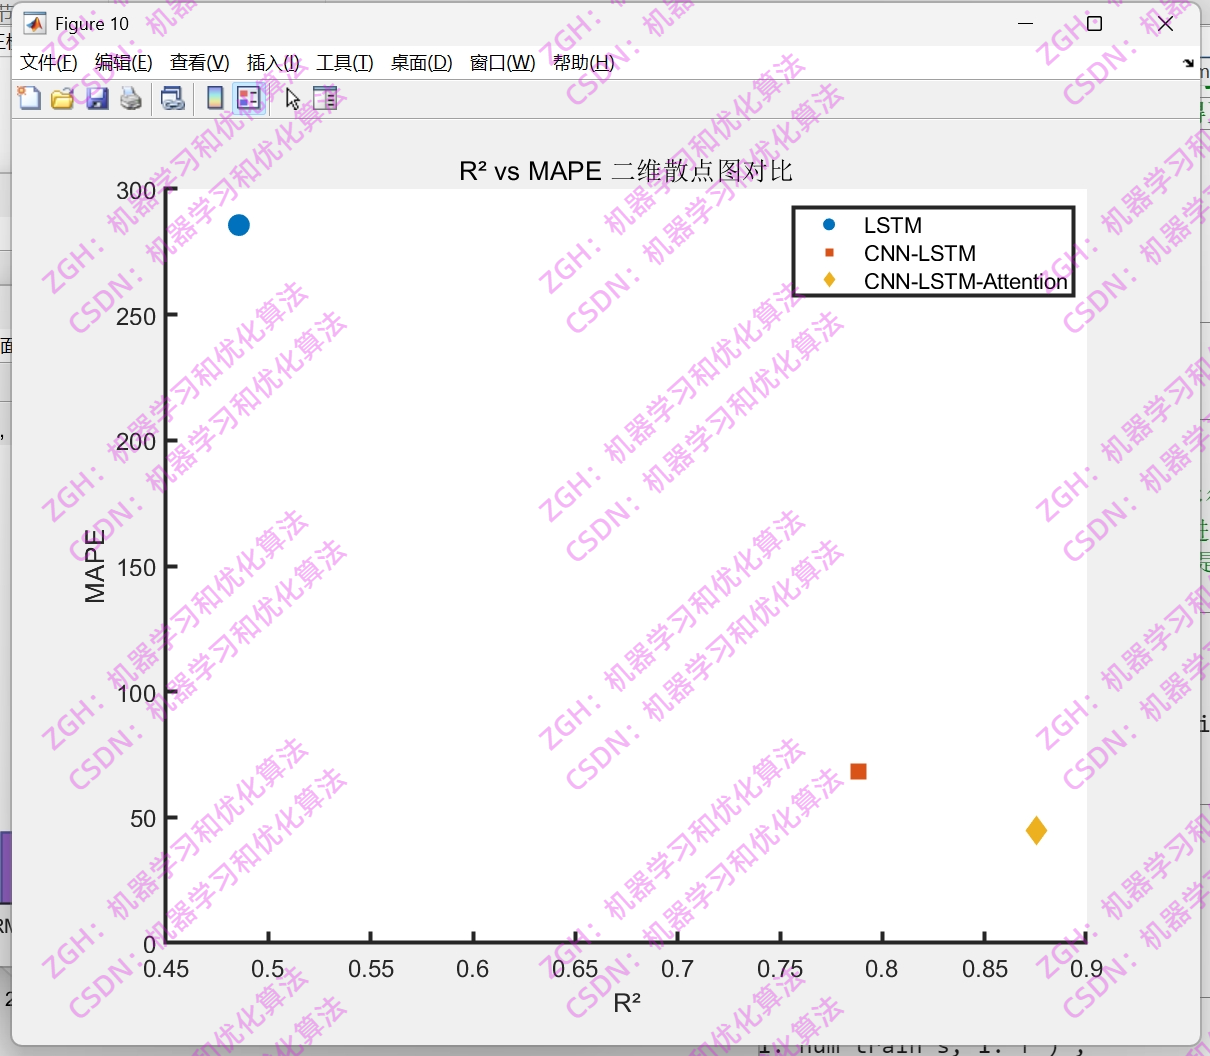Save the current figure

click(x=97, y=97)
